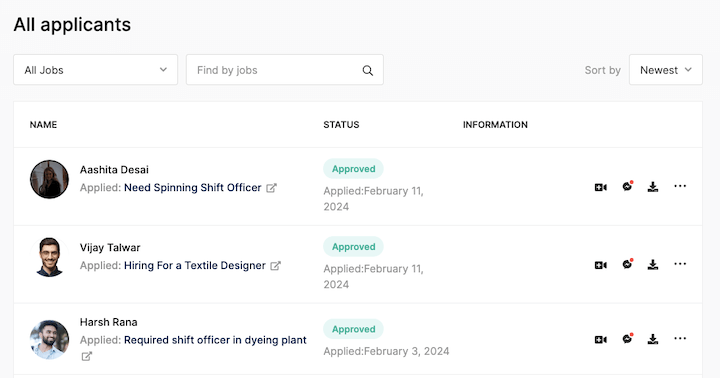Select applicant name Vijay Talwar
Viewport: 720px width, 378px height.
point(110,248)
